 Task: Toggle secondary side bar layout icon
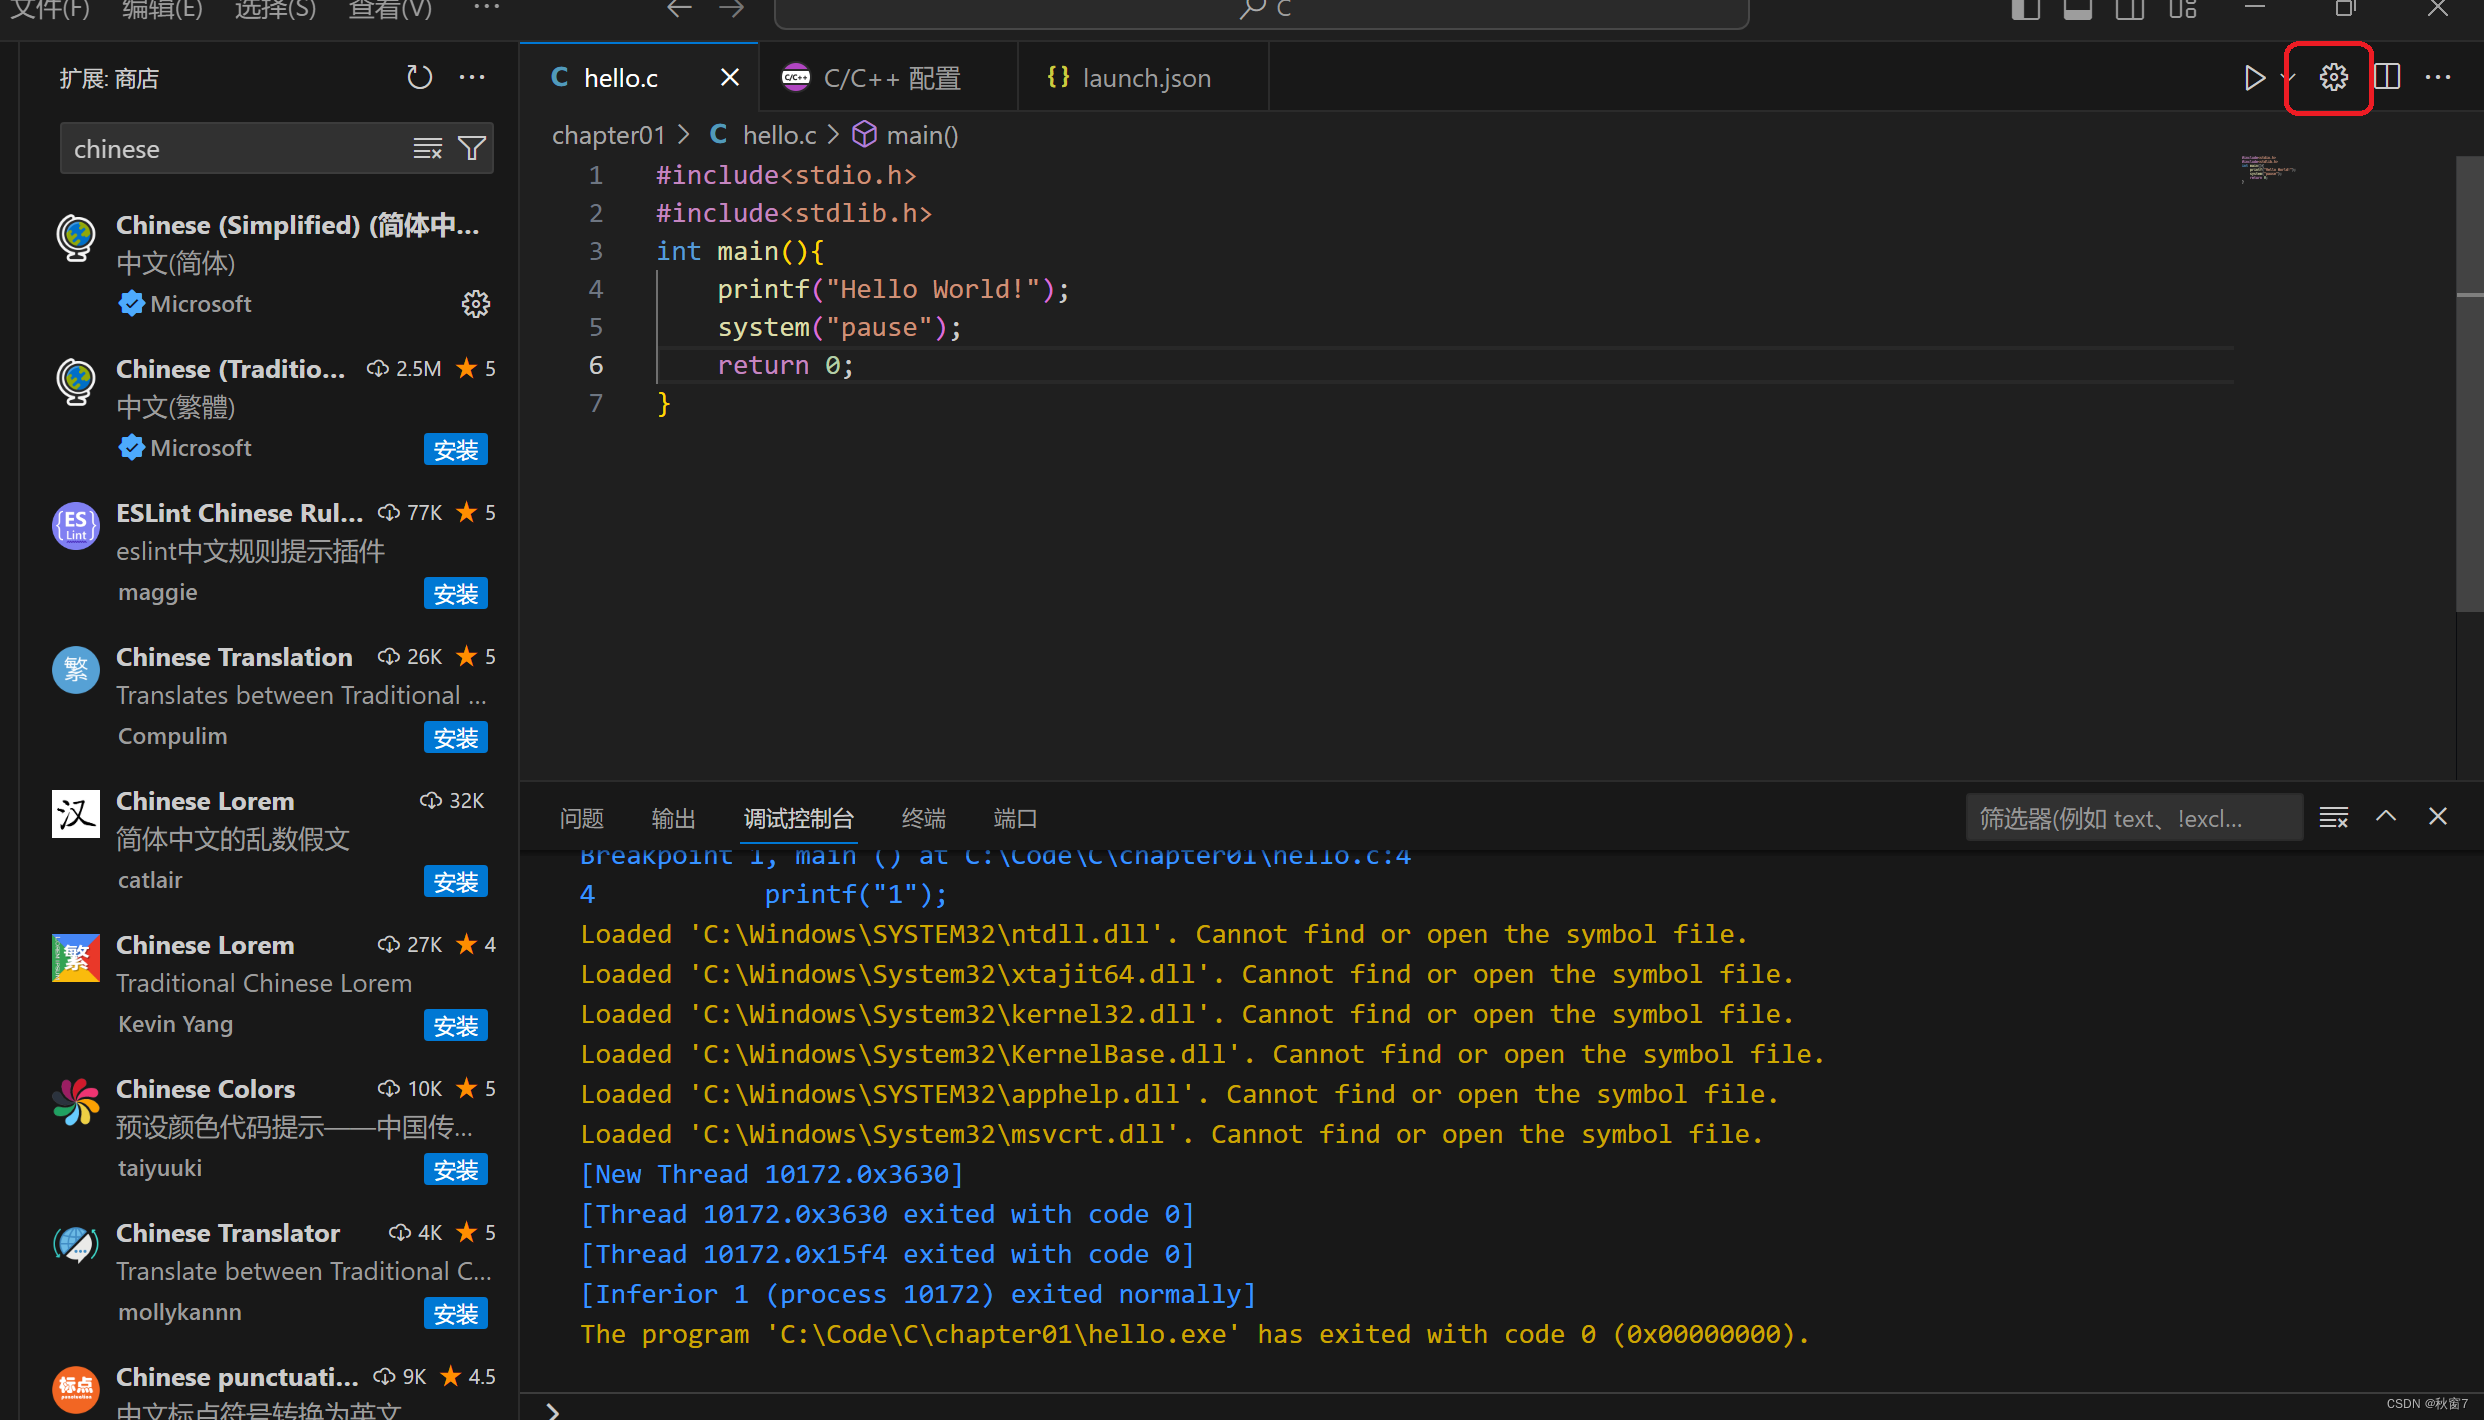(2130, 10)
